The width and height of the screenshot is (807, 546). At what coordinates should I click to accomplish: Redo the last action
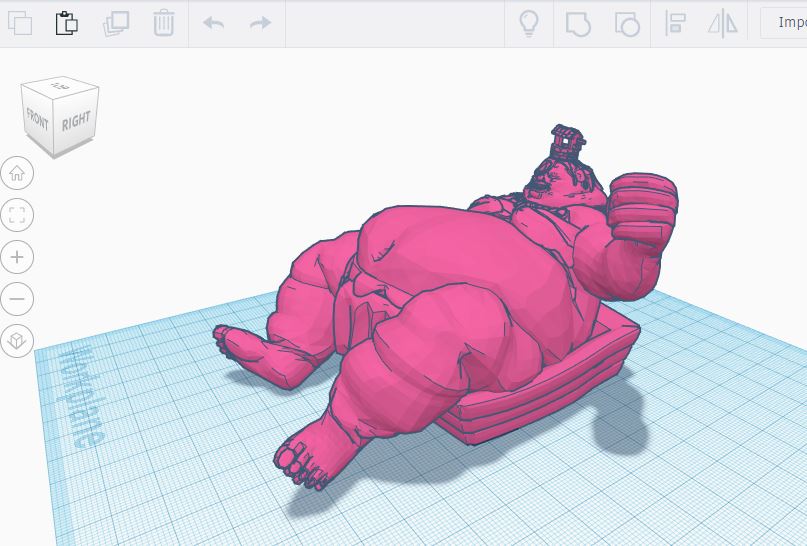260,23
